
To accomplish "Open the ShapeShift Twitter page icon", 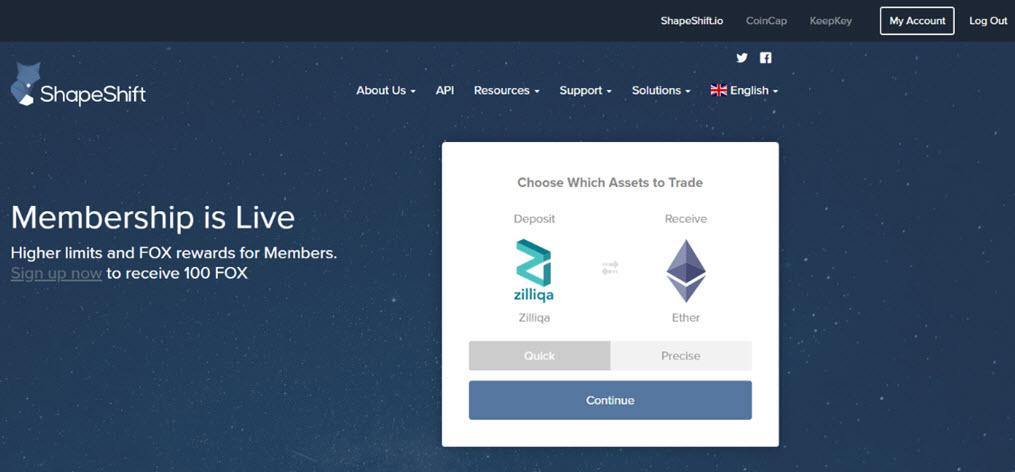I will point(742,58).
